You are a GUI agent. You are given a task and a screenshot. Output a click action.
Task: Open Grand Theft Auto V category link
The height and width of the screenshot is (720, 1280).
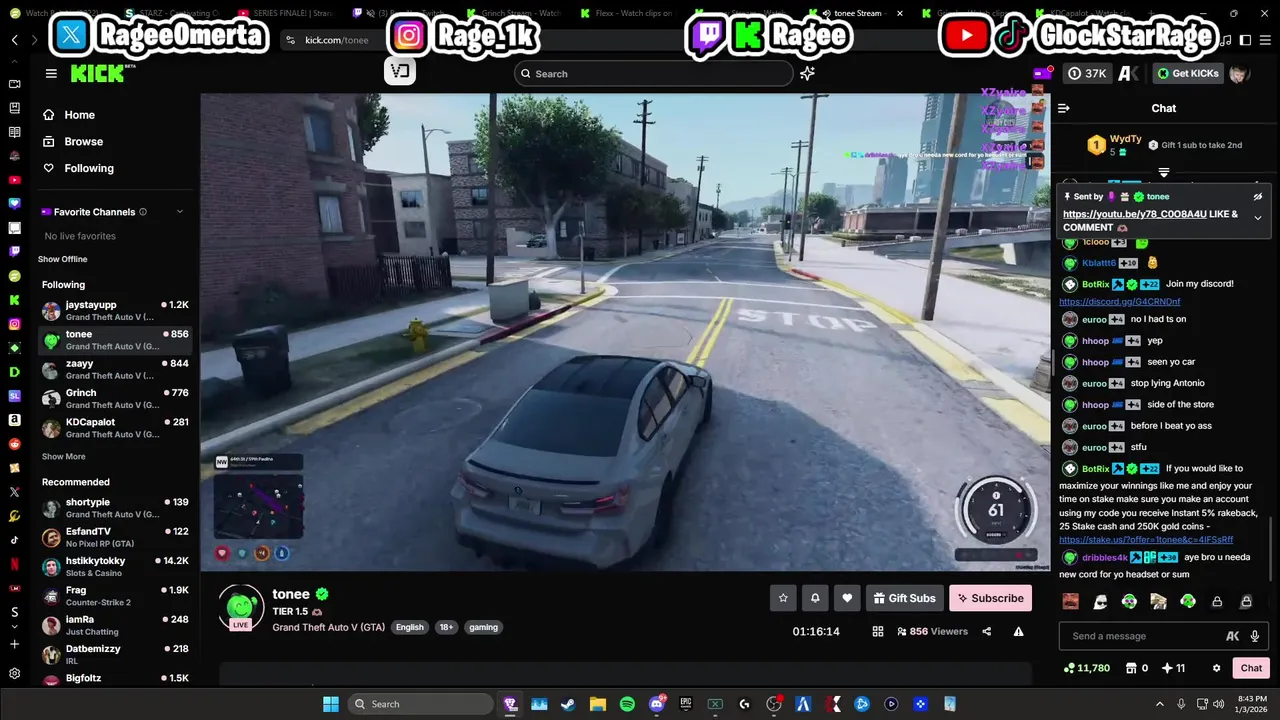coord(328,627)
